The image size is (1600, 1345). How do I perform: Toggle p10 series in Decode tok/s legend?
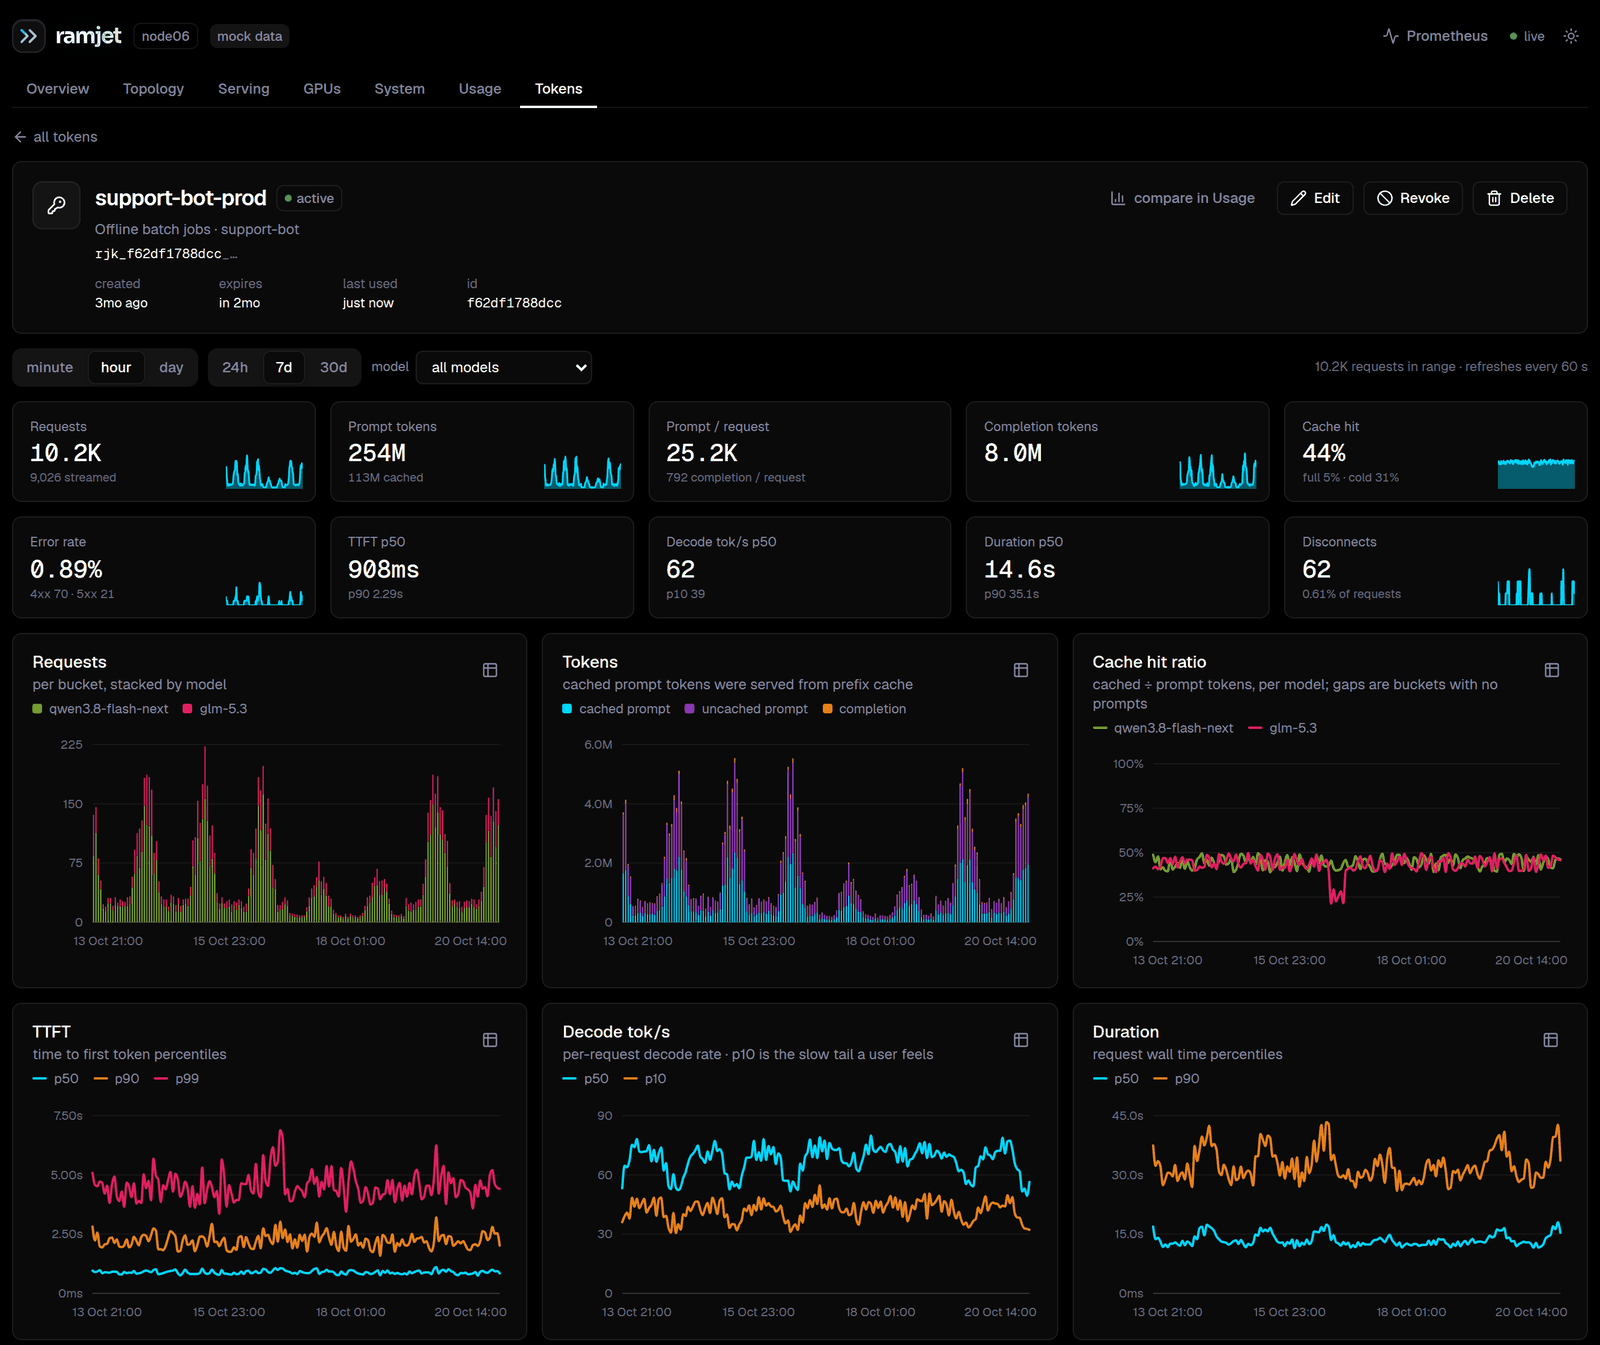tap(645, 1079)
